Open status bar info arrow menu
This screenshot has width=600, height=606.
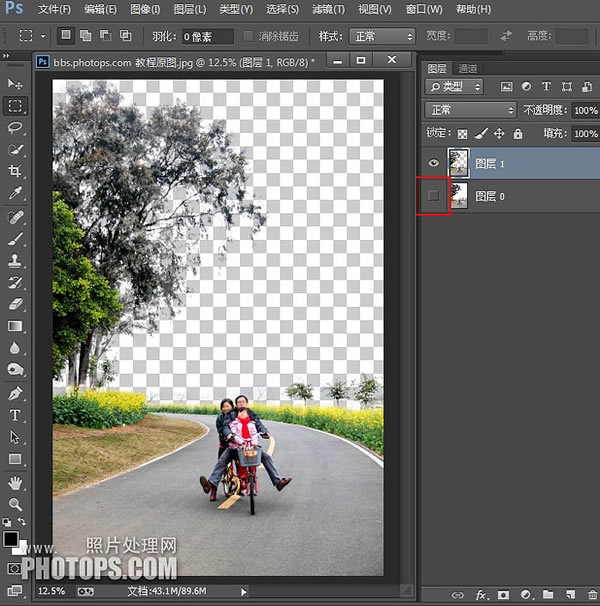click(x=244, y=592)
